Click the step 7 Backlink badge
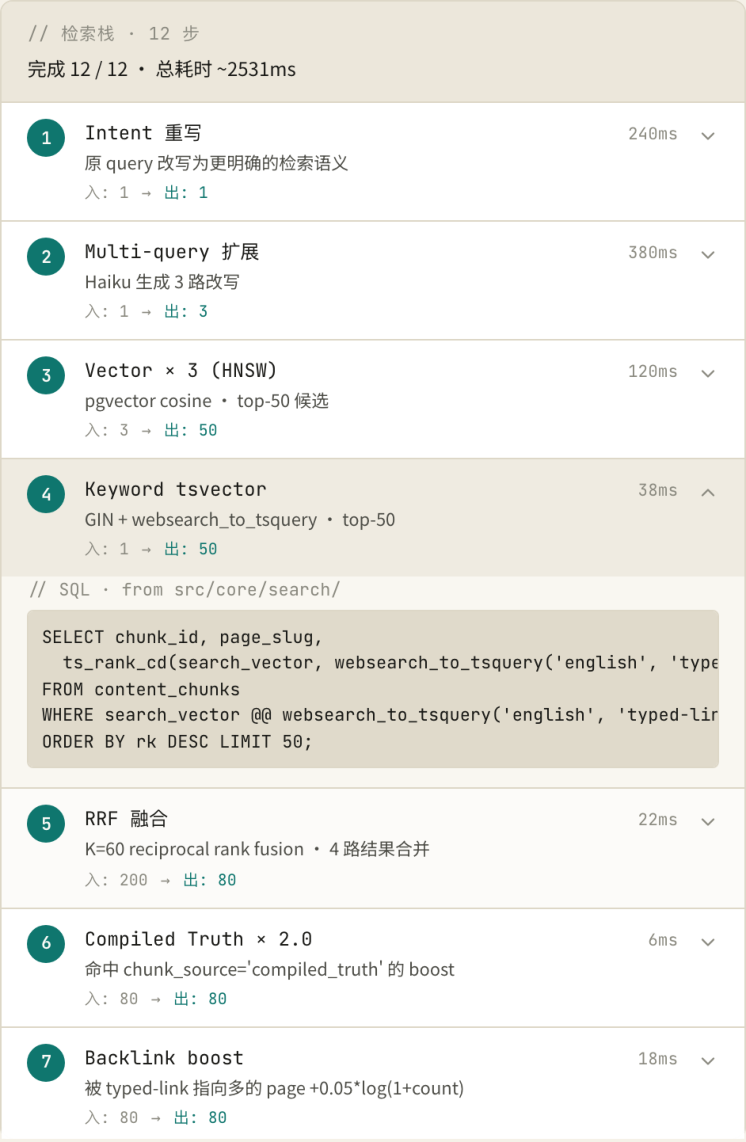The height and width of the screenshot is (1142, 746). point(46,1061)
